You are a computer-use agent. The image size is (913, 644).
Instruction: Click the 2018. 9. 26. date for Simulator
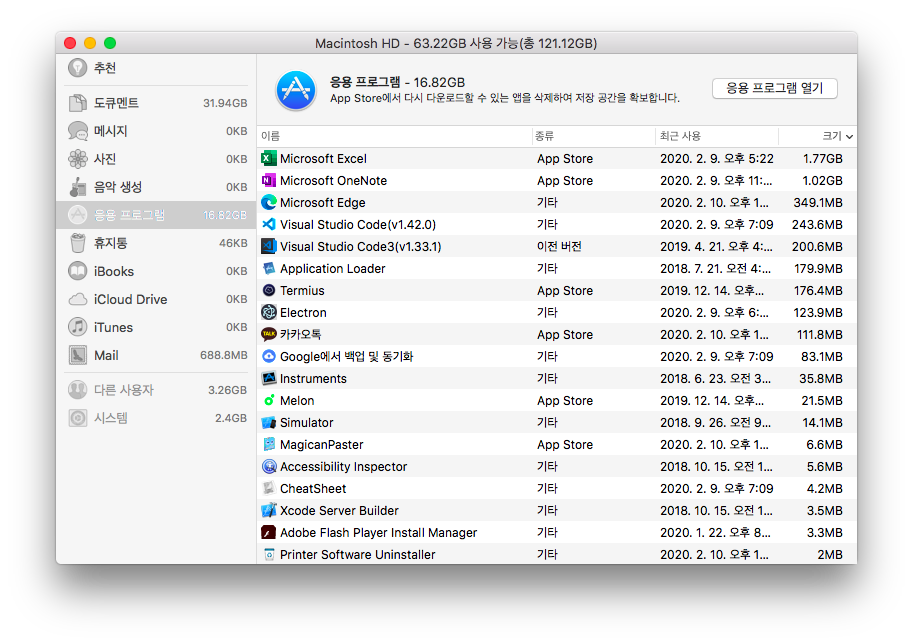715,423
